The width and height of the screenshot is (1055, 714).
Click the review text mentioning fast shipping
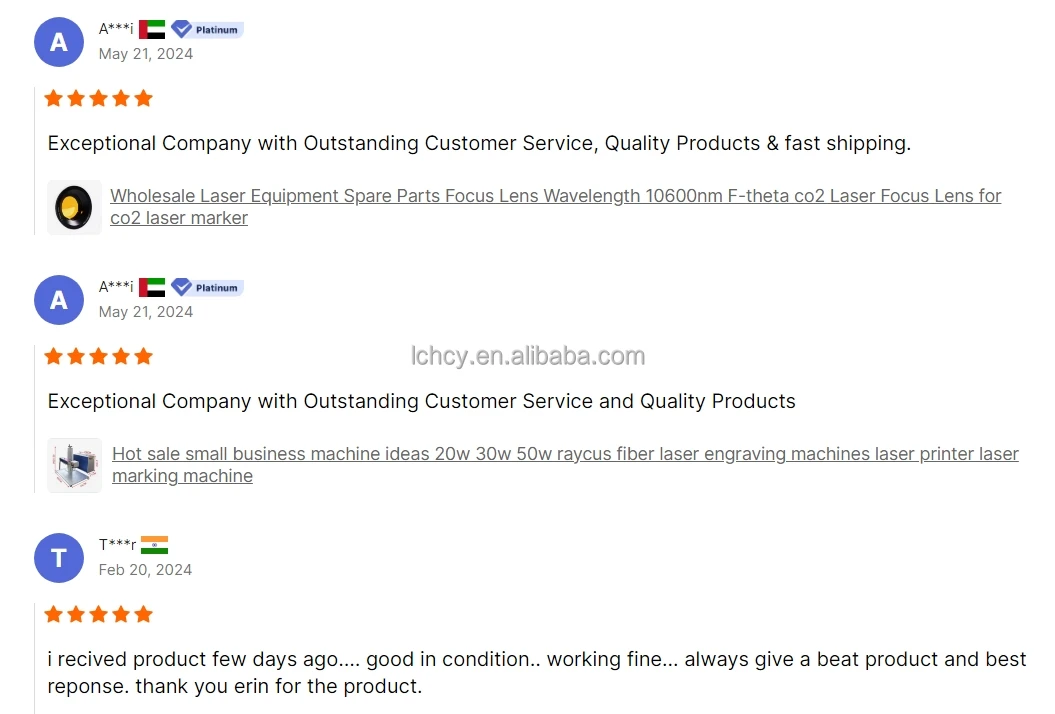pos(479,143)
